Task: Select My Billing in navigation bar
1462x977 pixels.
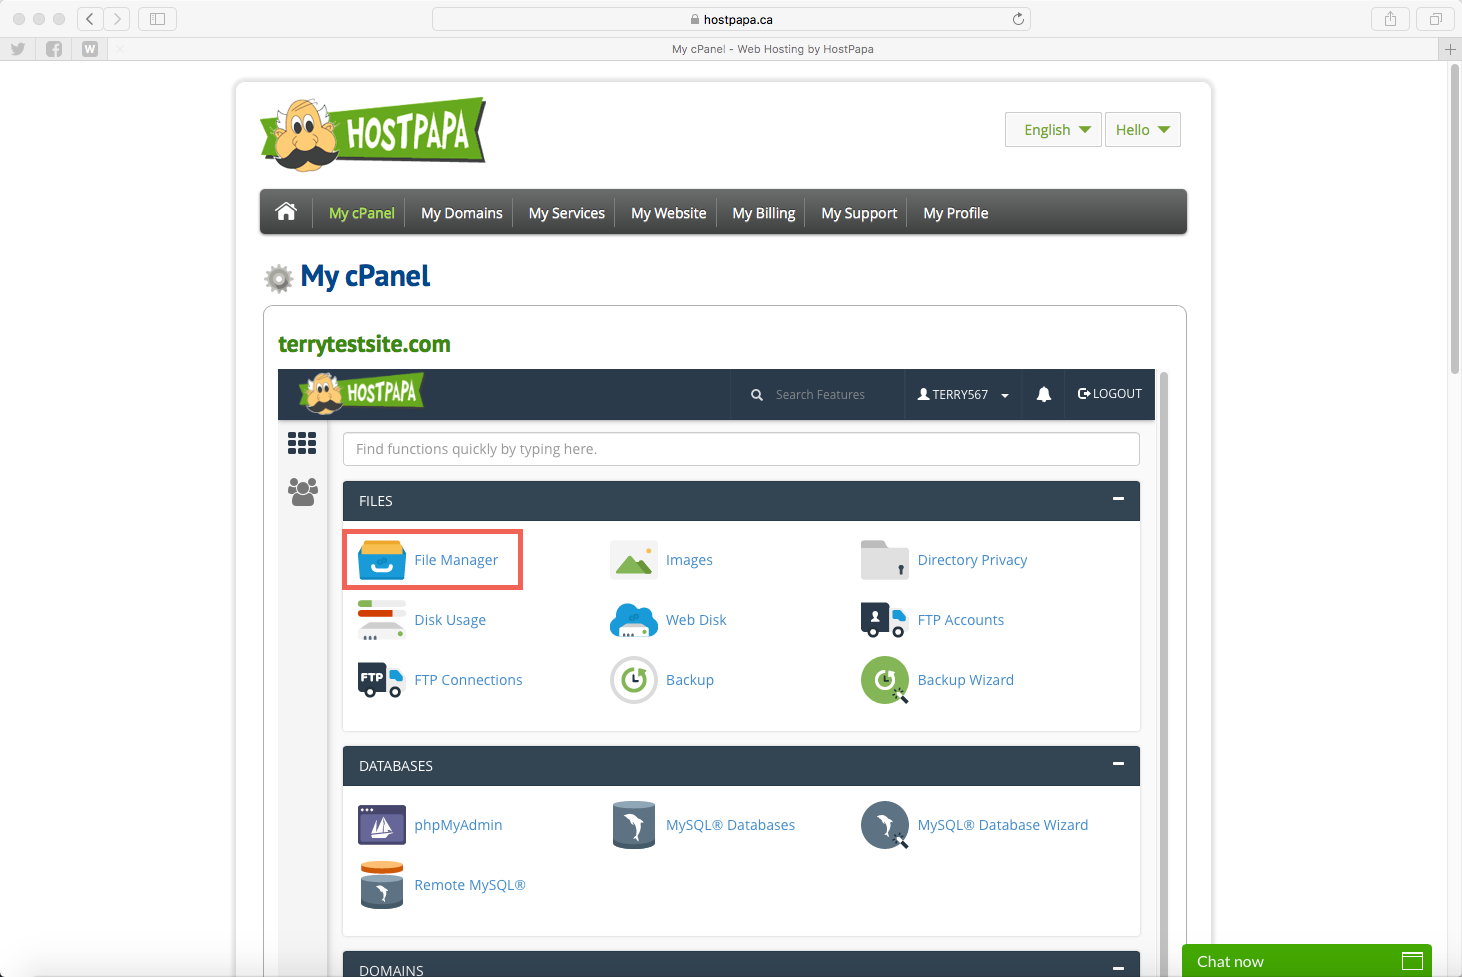Action: tap(763, 213)
